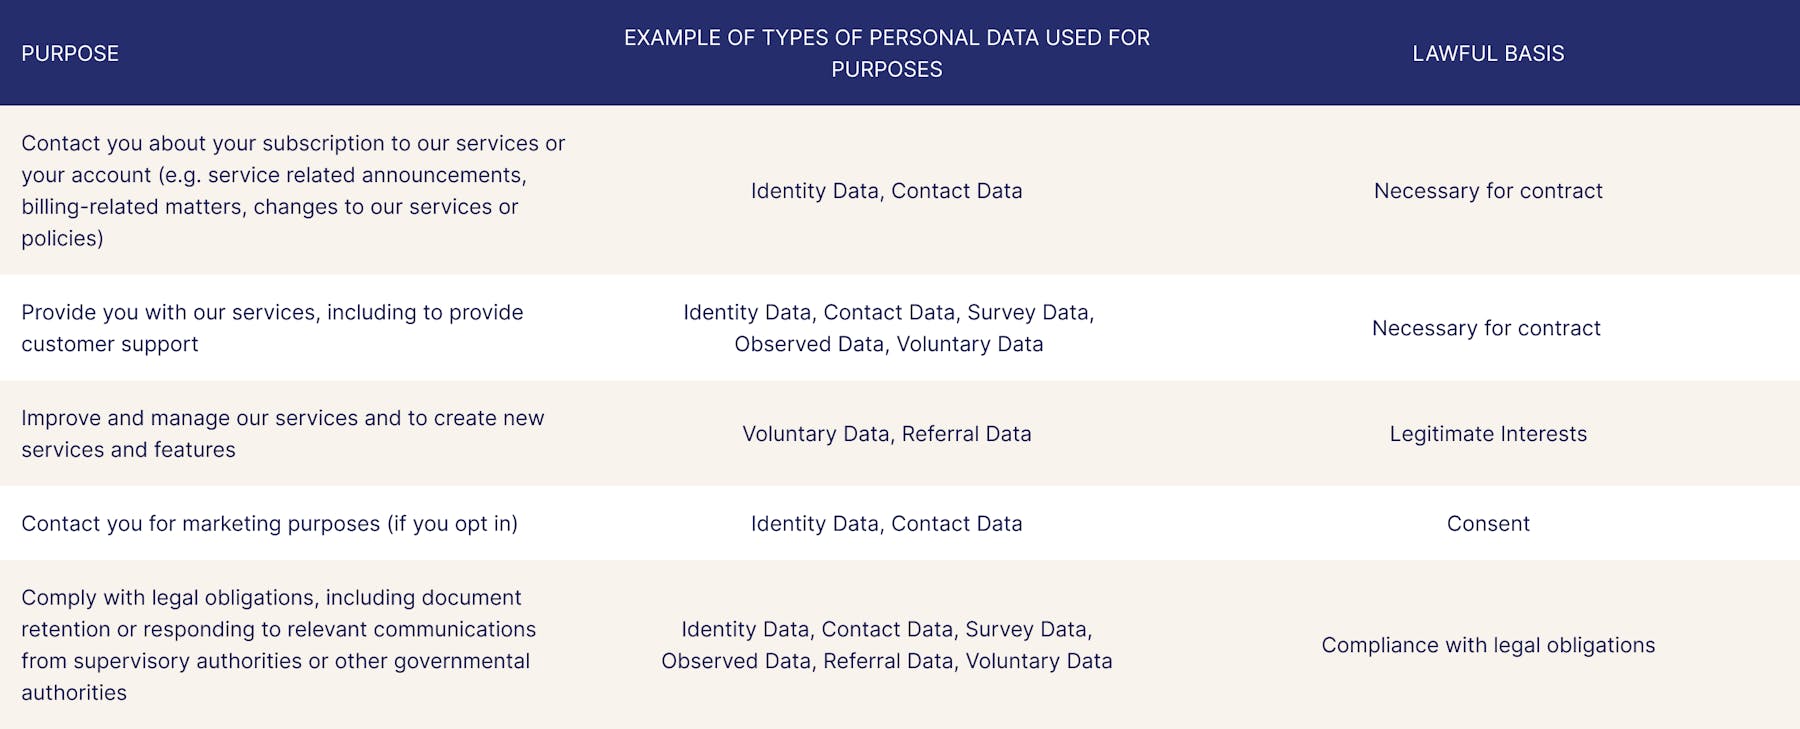
Task: Select the LAWFUL BASIS column header
Action: [1488, 54]
